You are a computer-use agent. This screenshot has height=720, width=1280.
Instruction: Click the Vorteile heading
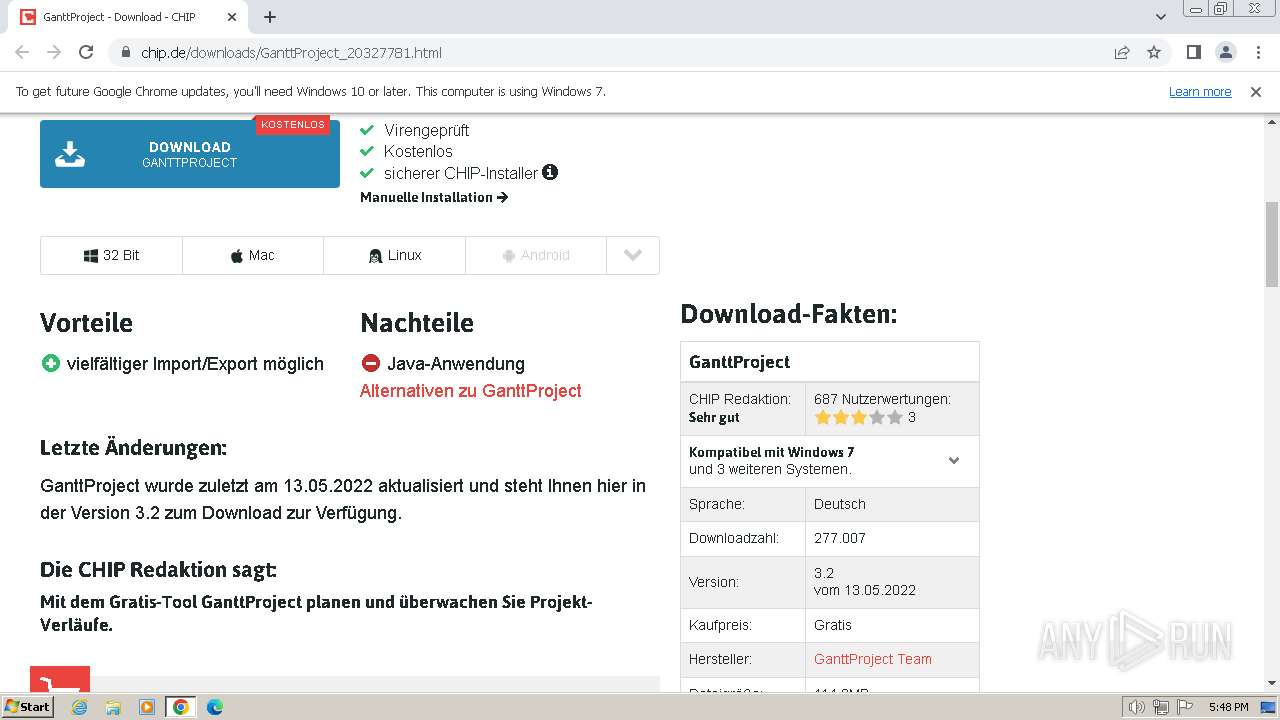click(x=86, y=323)
